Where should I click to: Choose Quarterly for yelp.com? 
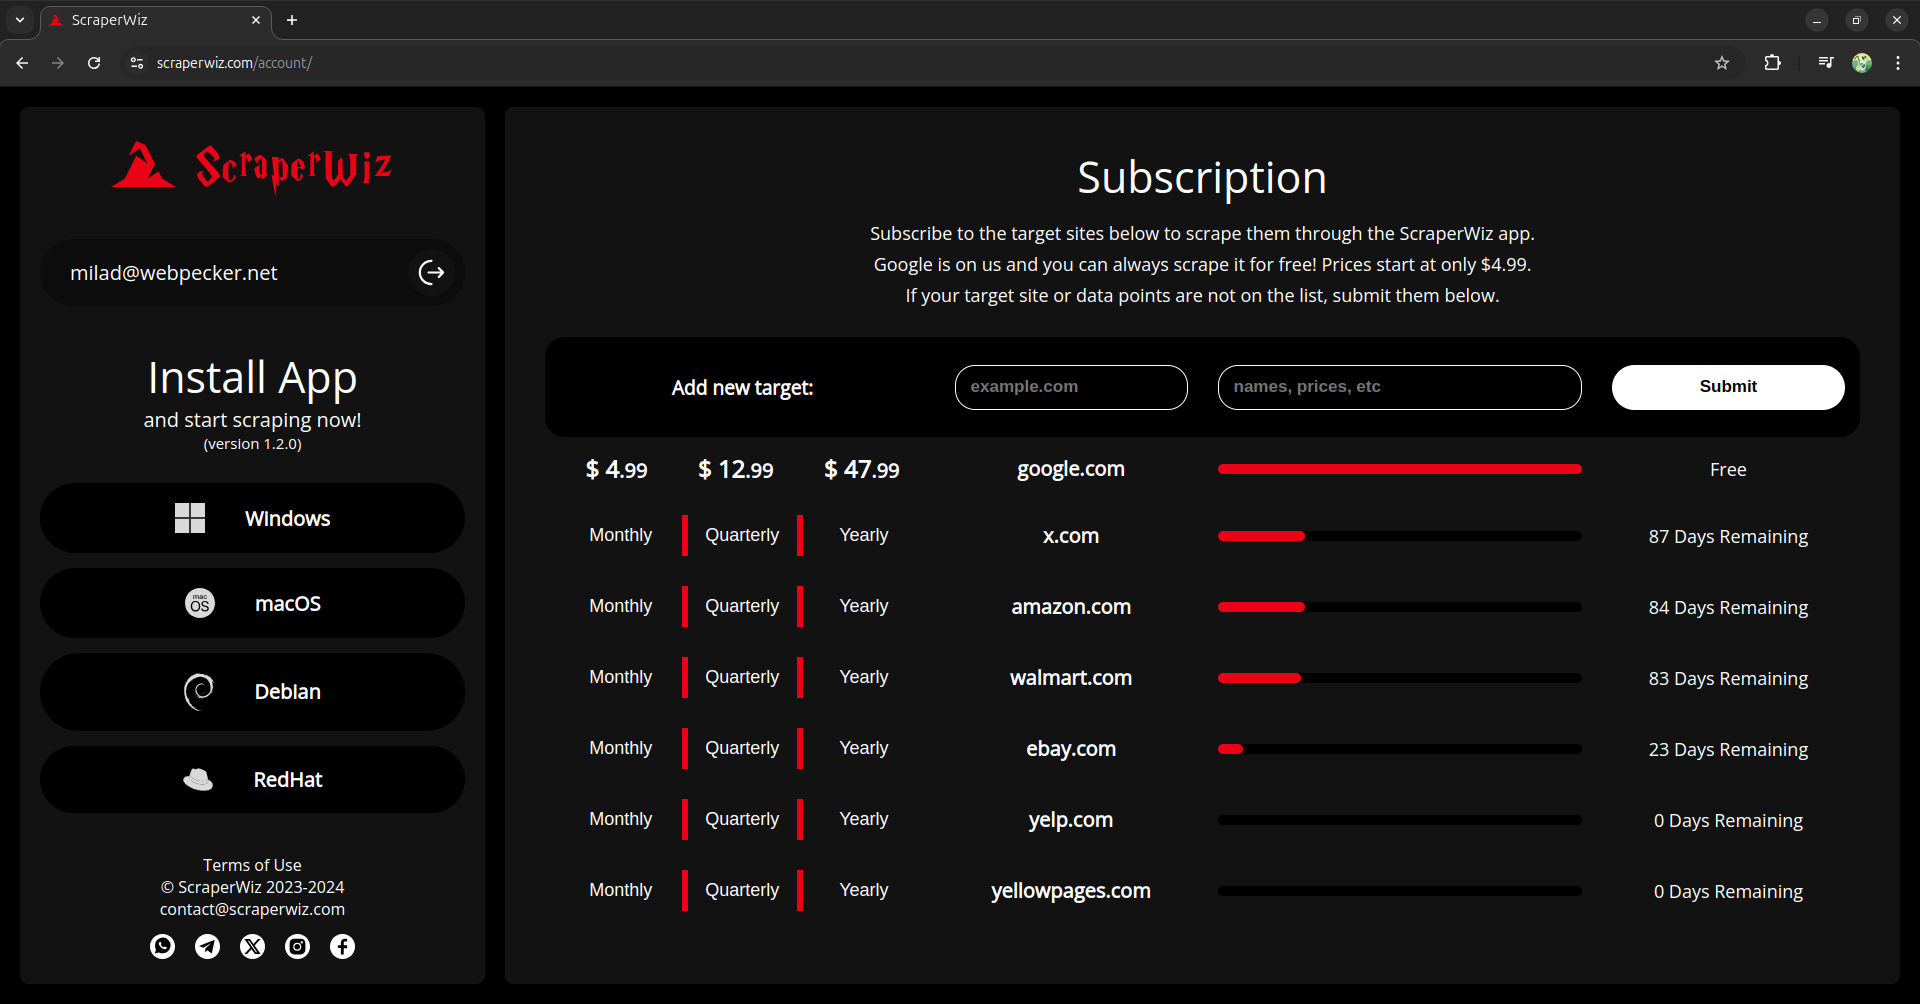point(742,819)
